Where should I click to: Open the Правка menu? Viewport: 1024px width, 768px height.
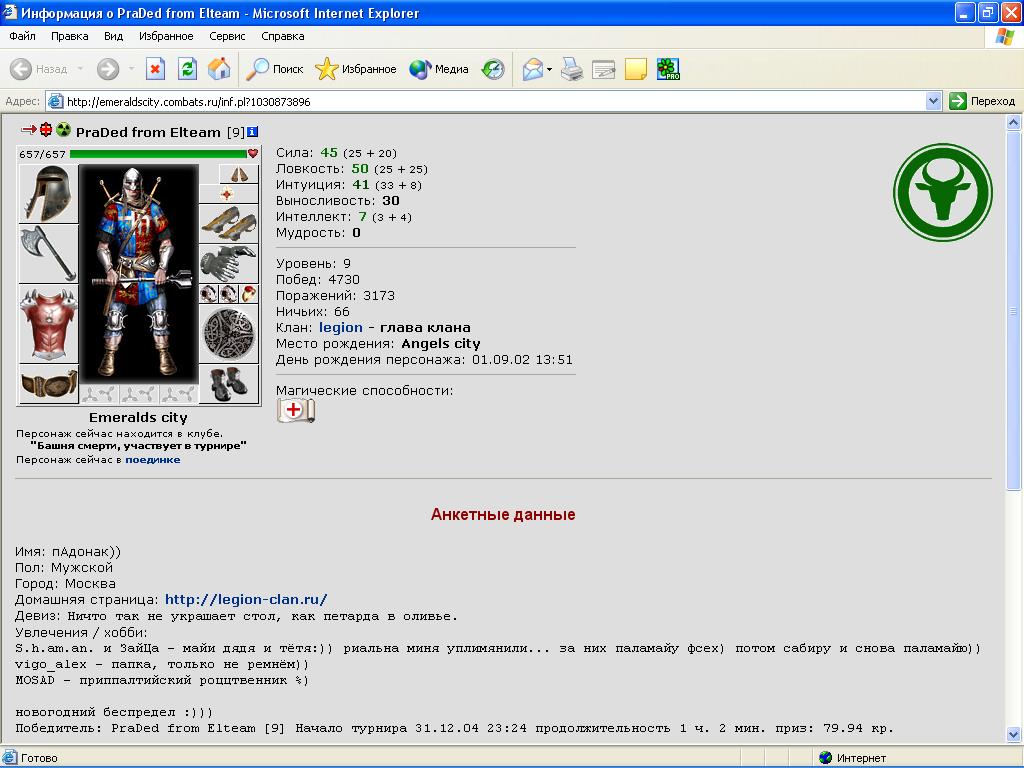(x=69, y=36)
